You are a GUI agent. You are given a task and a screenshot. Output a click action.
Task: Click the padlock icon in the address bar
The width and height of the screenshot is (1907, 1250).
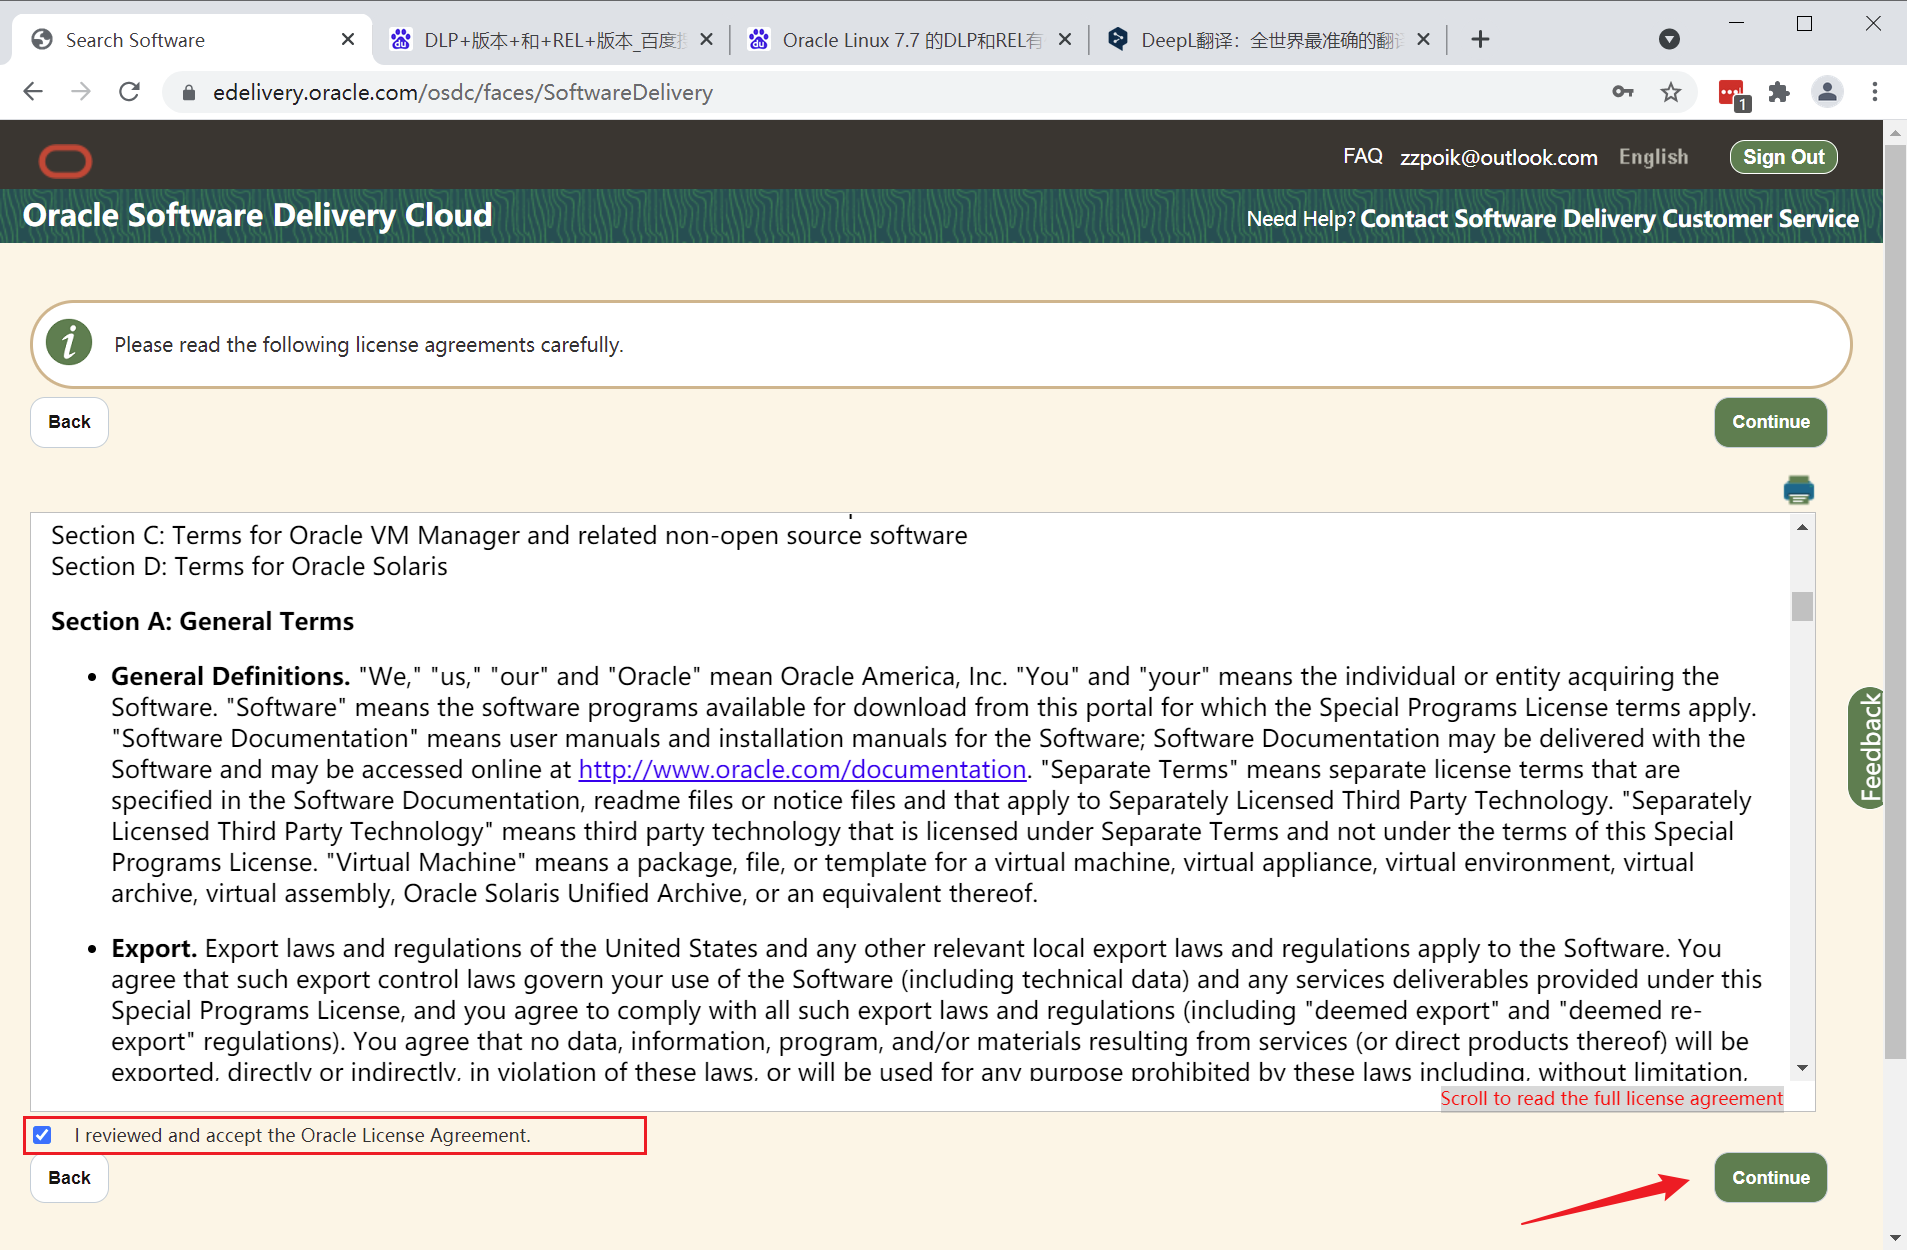pyautogui.click(x=188, y=92)
